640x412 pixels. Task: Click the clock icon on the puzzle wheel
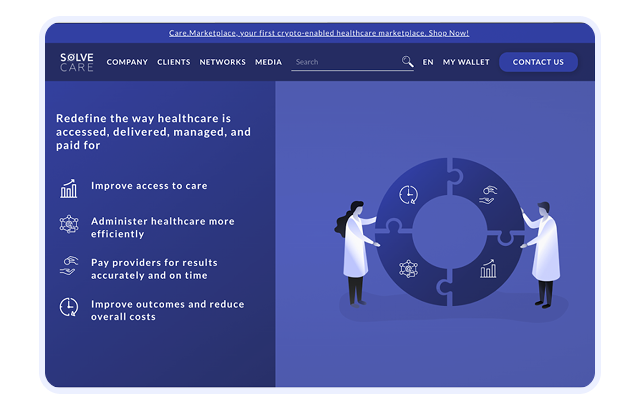pyautogui.click(x=408, y=194)
